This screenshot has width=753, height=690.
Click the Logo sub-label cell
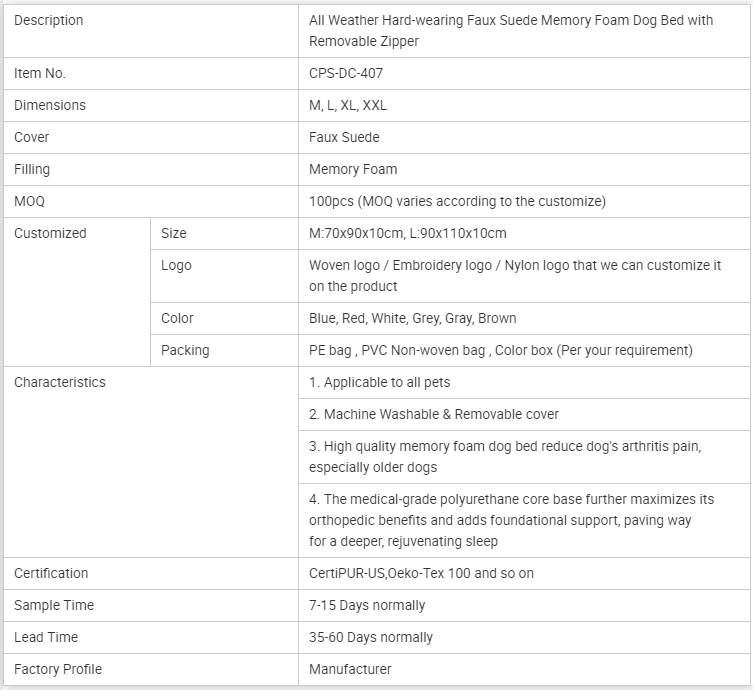pyautogui.click(x=176, y=265)
